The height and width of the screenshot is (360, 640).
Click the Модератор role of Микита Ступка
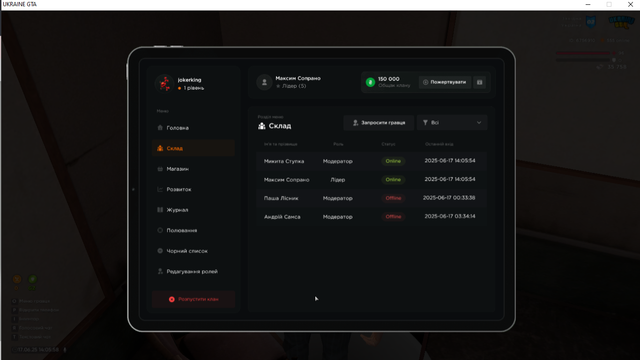pyautogui.click(x=338, y=161)
